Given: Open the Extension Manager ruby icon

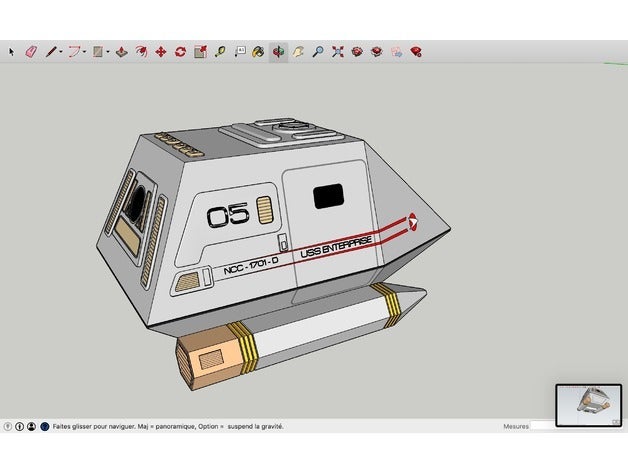Looking at the screenshot, I should pyautogui.click(x=416, y=52).
